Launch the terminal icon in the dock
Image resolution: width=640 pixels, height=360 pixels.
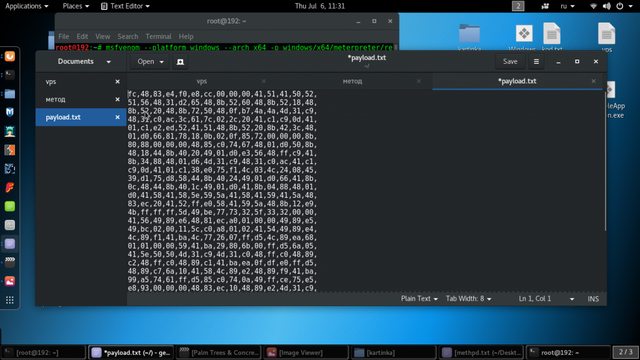pos(10,75)
